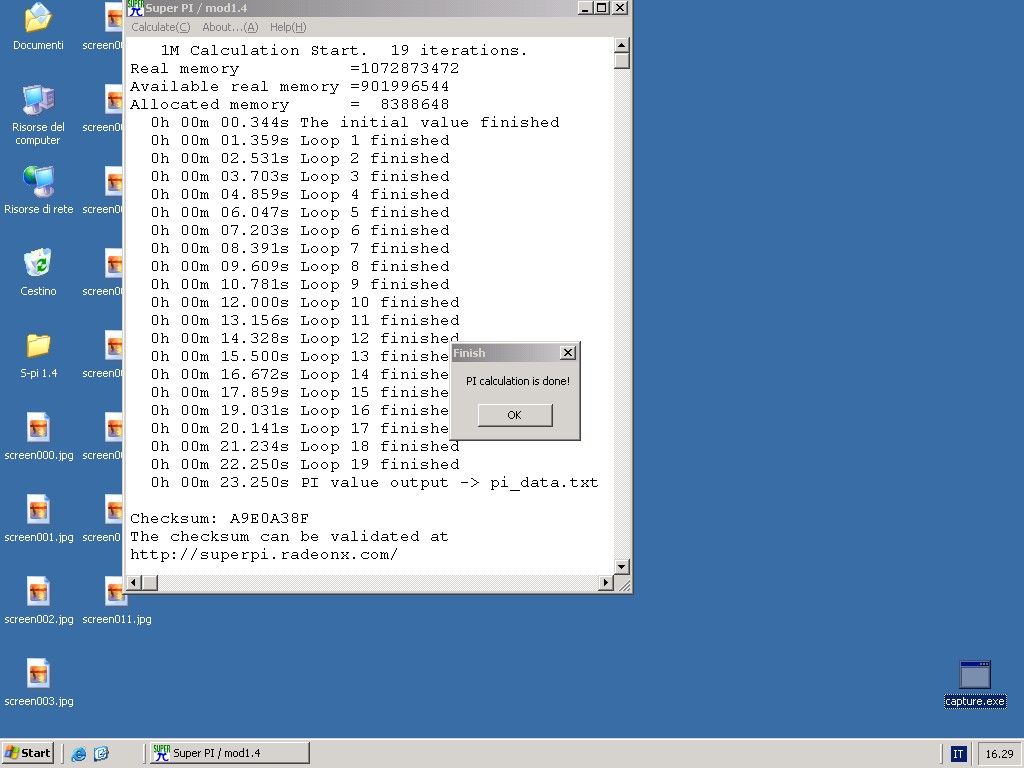Click the horizontal scrollbar right arrow
Screen dimensions: 1024x768
[605, 582]
